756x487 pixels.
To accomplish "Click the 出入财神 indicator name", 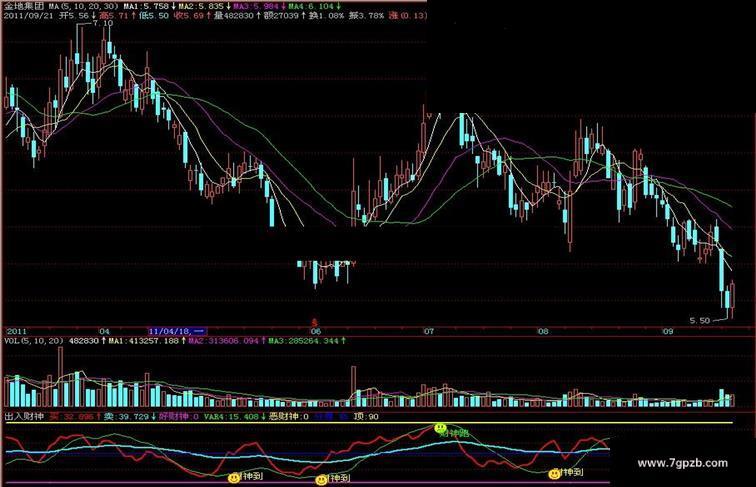I will [x=24, y=417].
